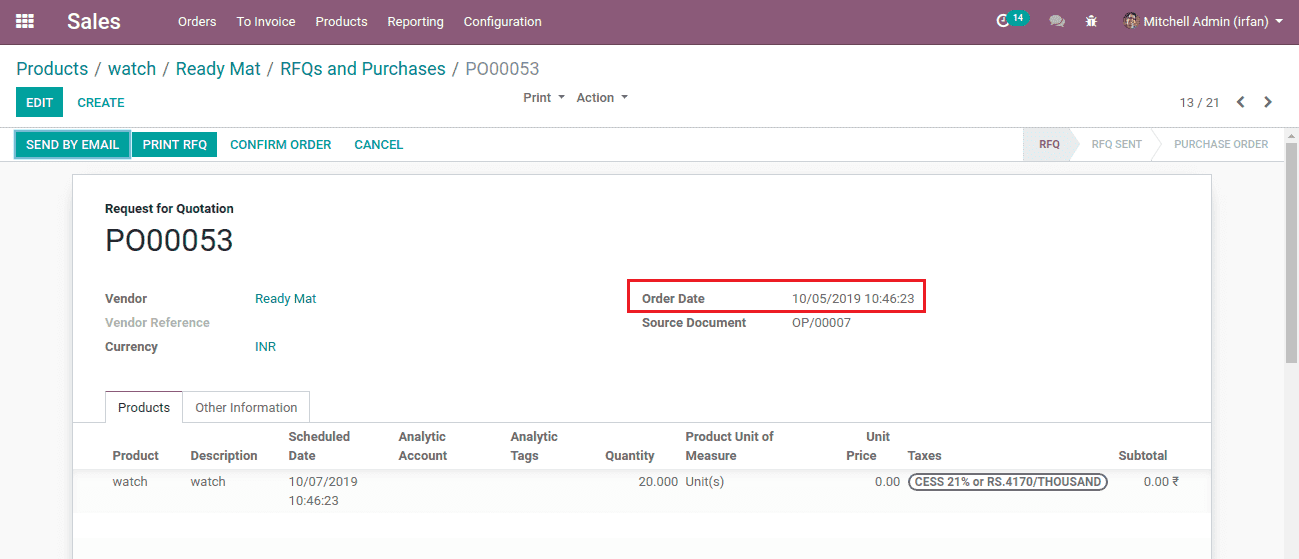Go to next record arrow
The width and height of the screenshot is (1299, 559).
tap(1268, 102)
